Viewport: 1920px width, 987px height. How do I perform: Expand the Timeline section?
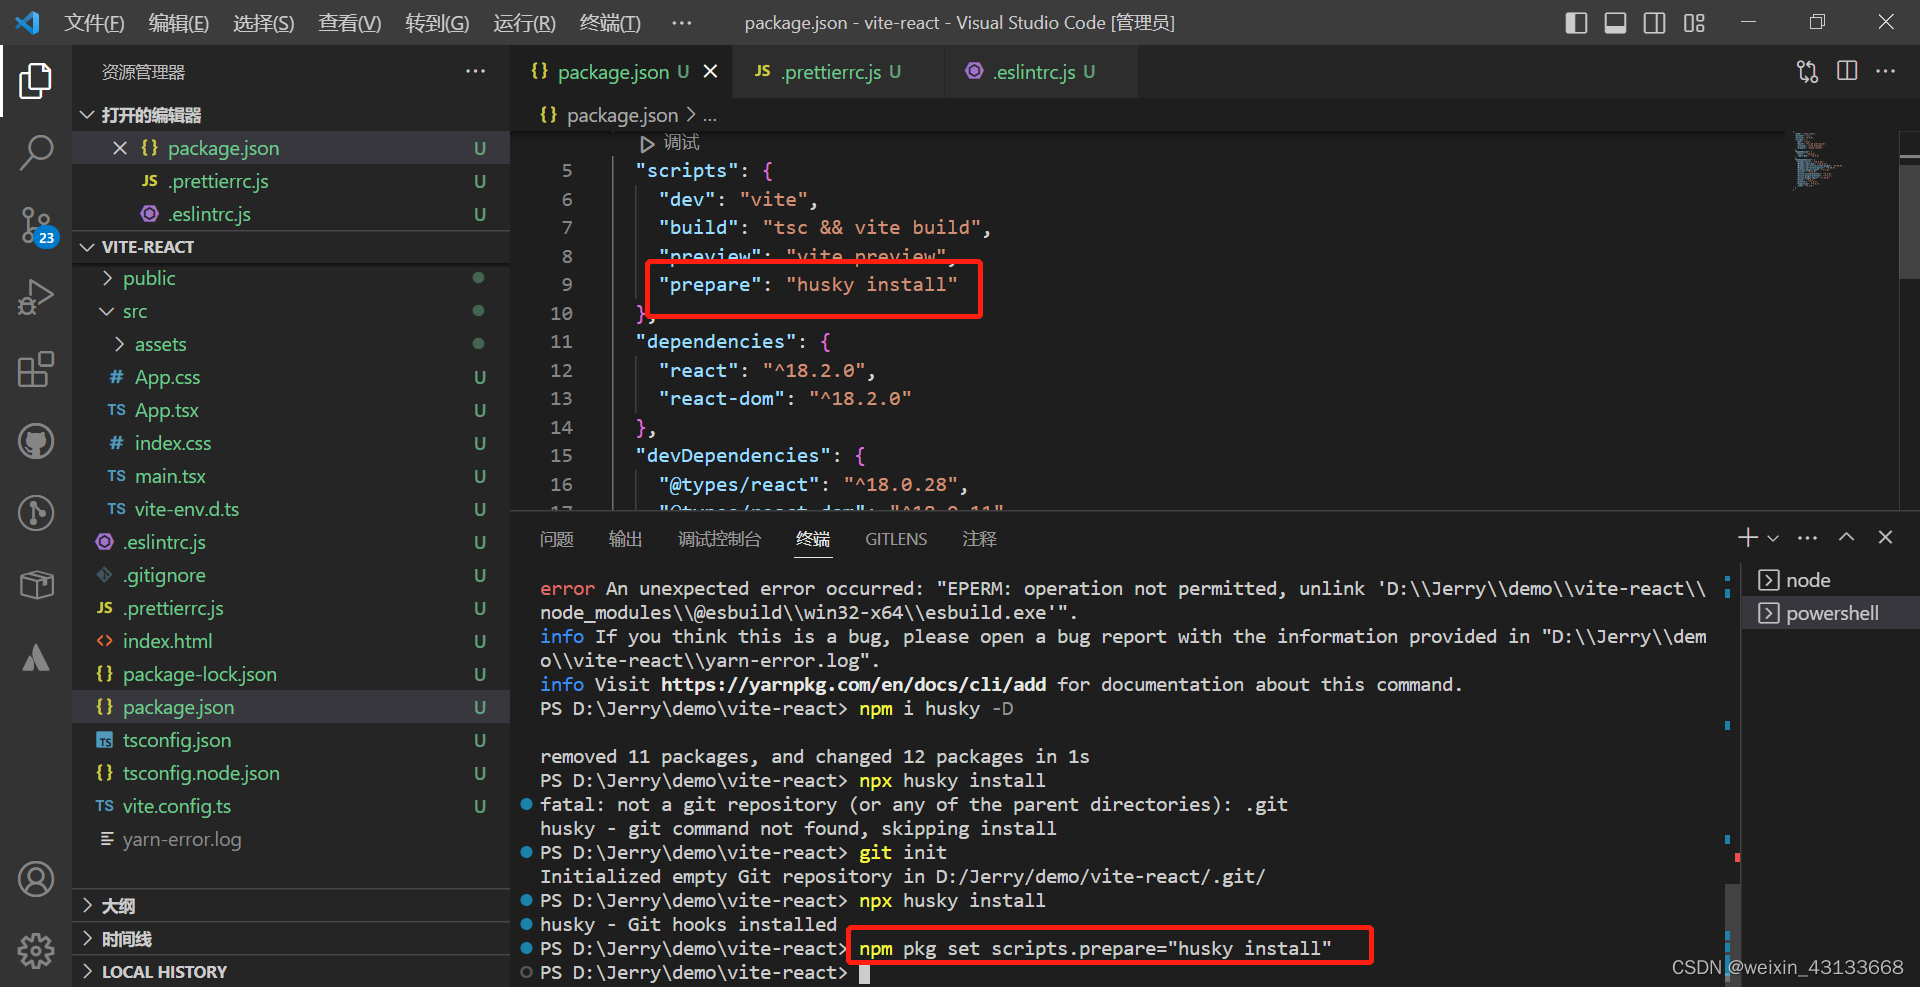[x=291, y=939]
